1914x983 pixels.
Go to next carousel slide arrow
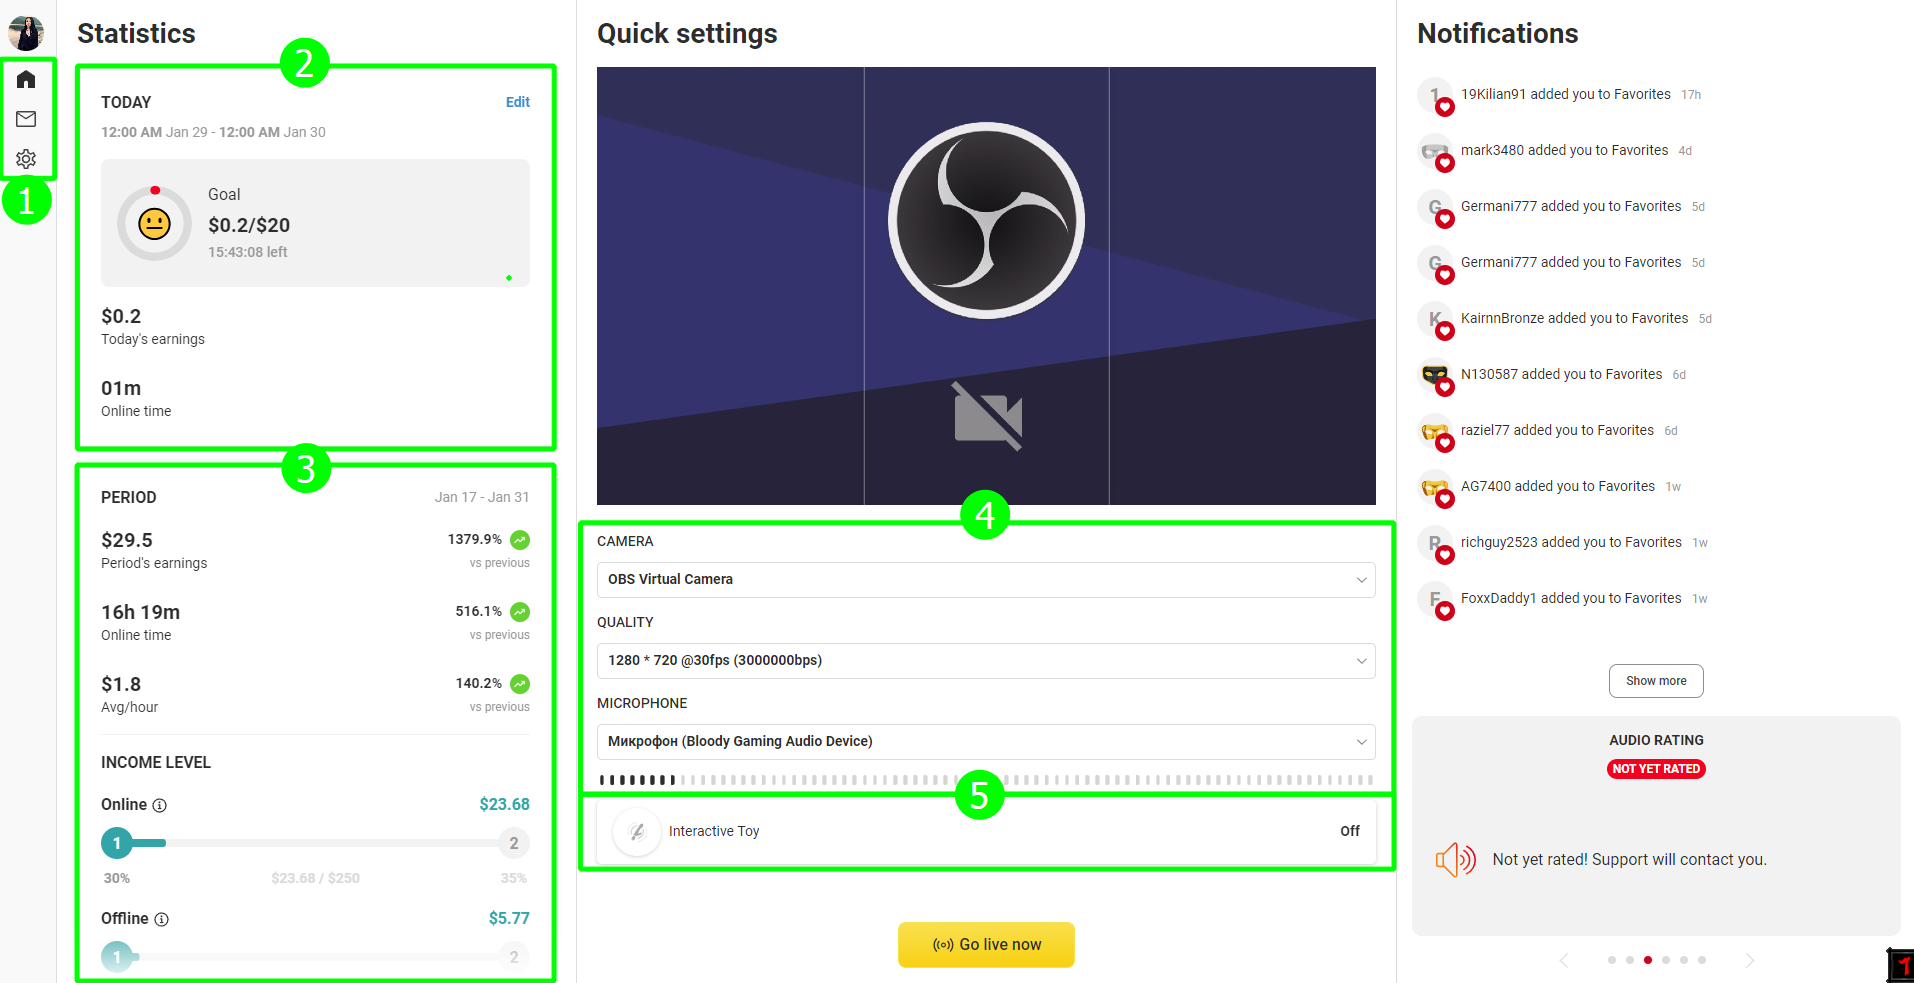coord(1749,960)
